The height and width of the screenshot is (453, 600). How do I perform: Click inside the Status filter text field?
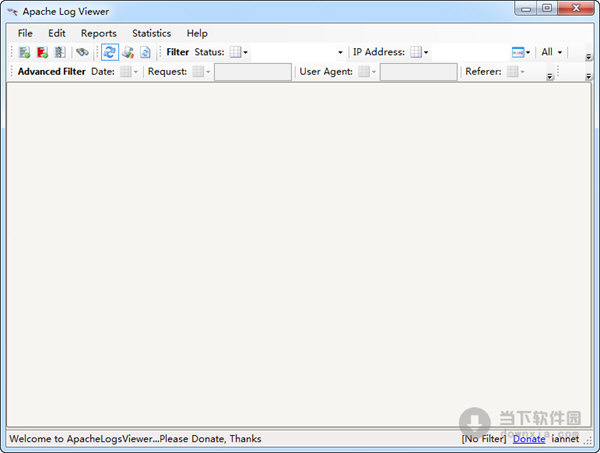(293, 52)
